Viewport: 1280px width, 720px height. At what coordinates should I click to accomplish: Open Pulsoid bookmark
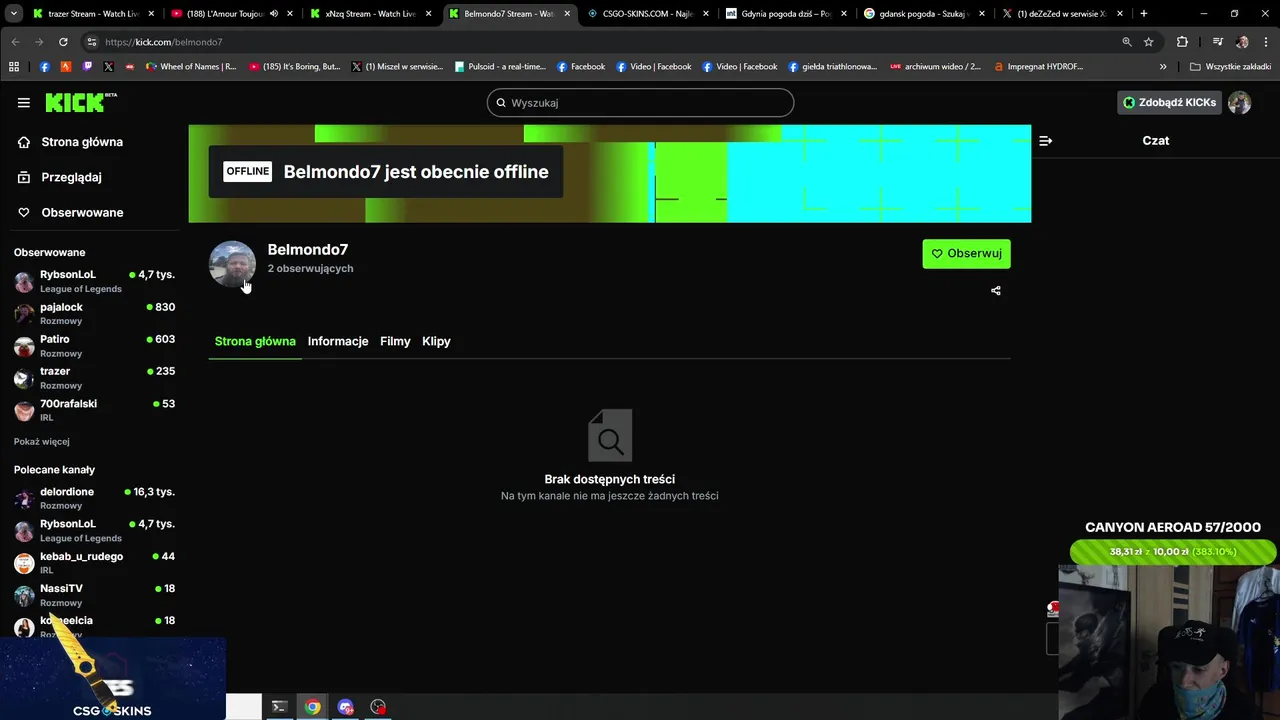pos(499,66)
